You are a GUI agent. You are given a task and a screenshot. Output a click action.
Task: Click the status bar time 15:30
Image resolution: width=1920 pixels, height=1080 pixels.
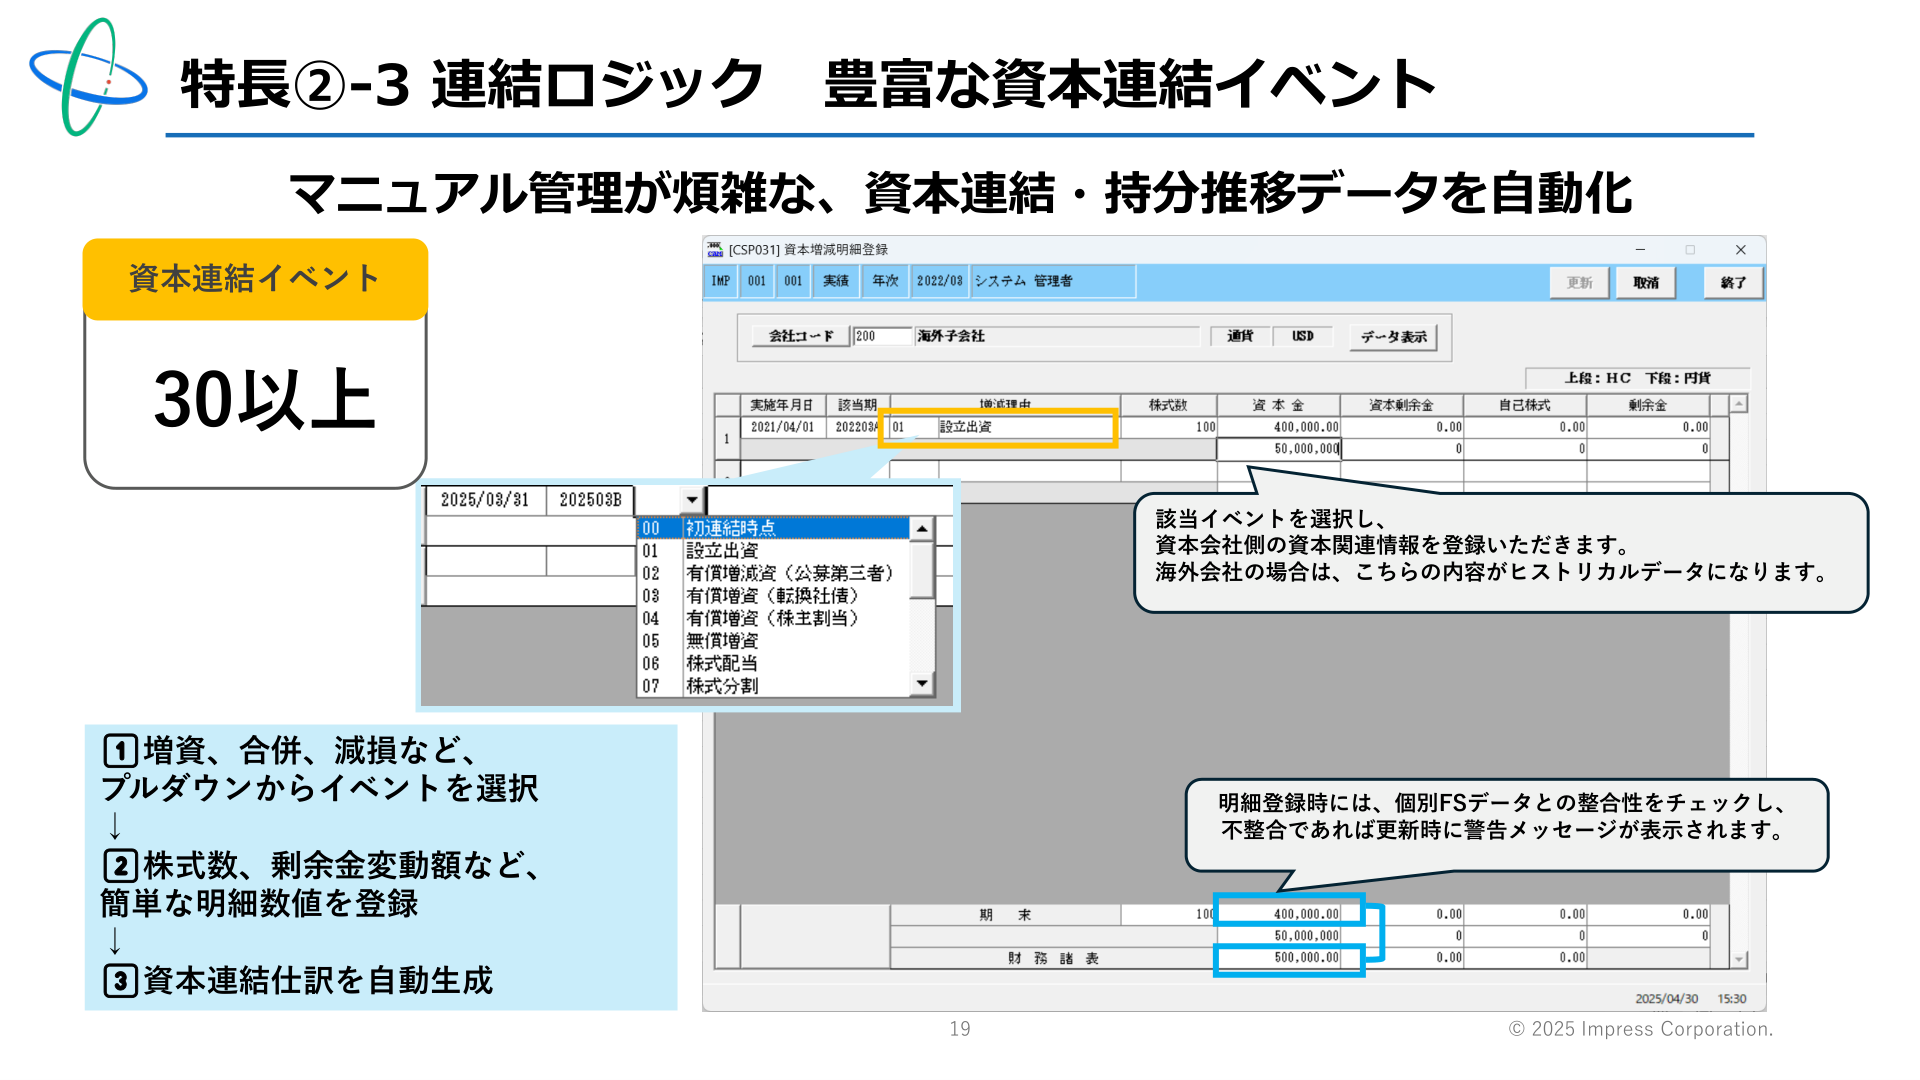click(1732, 999)
